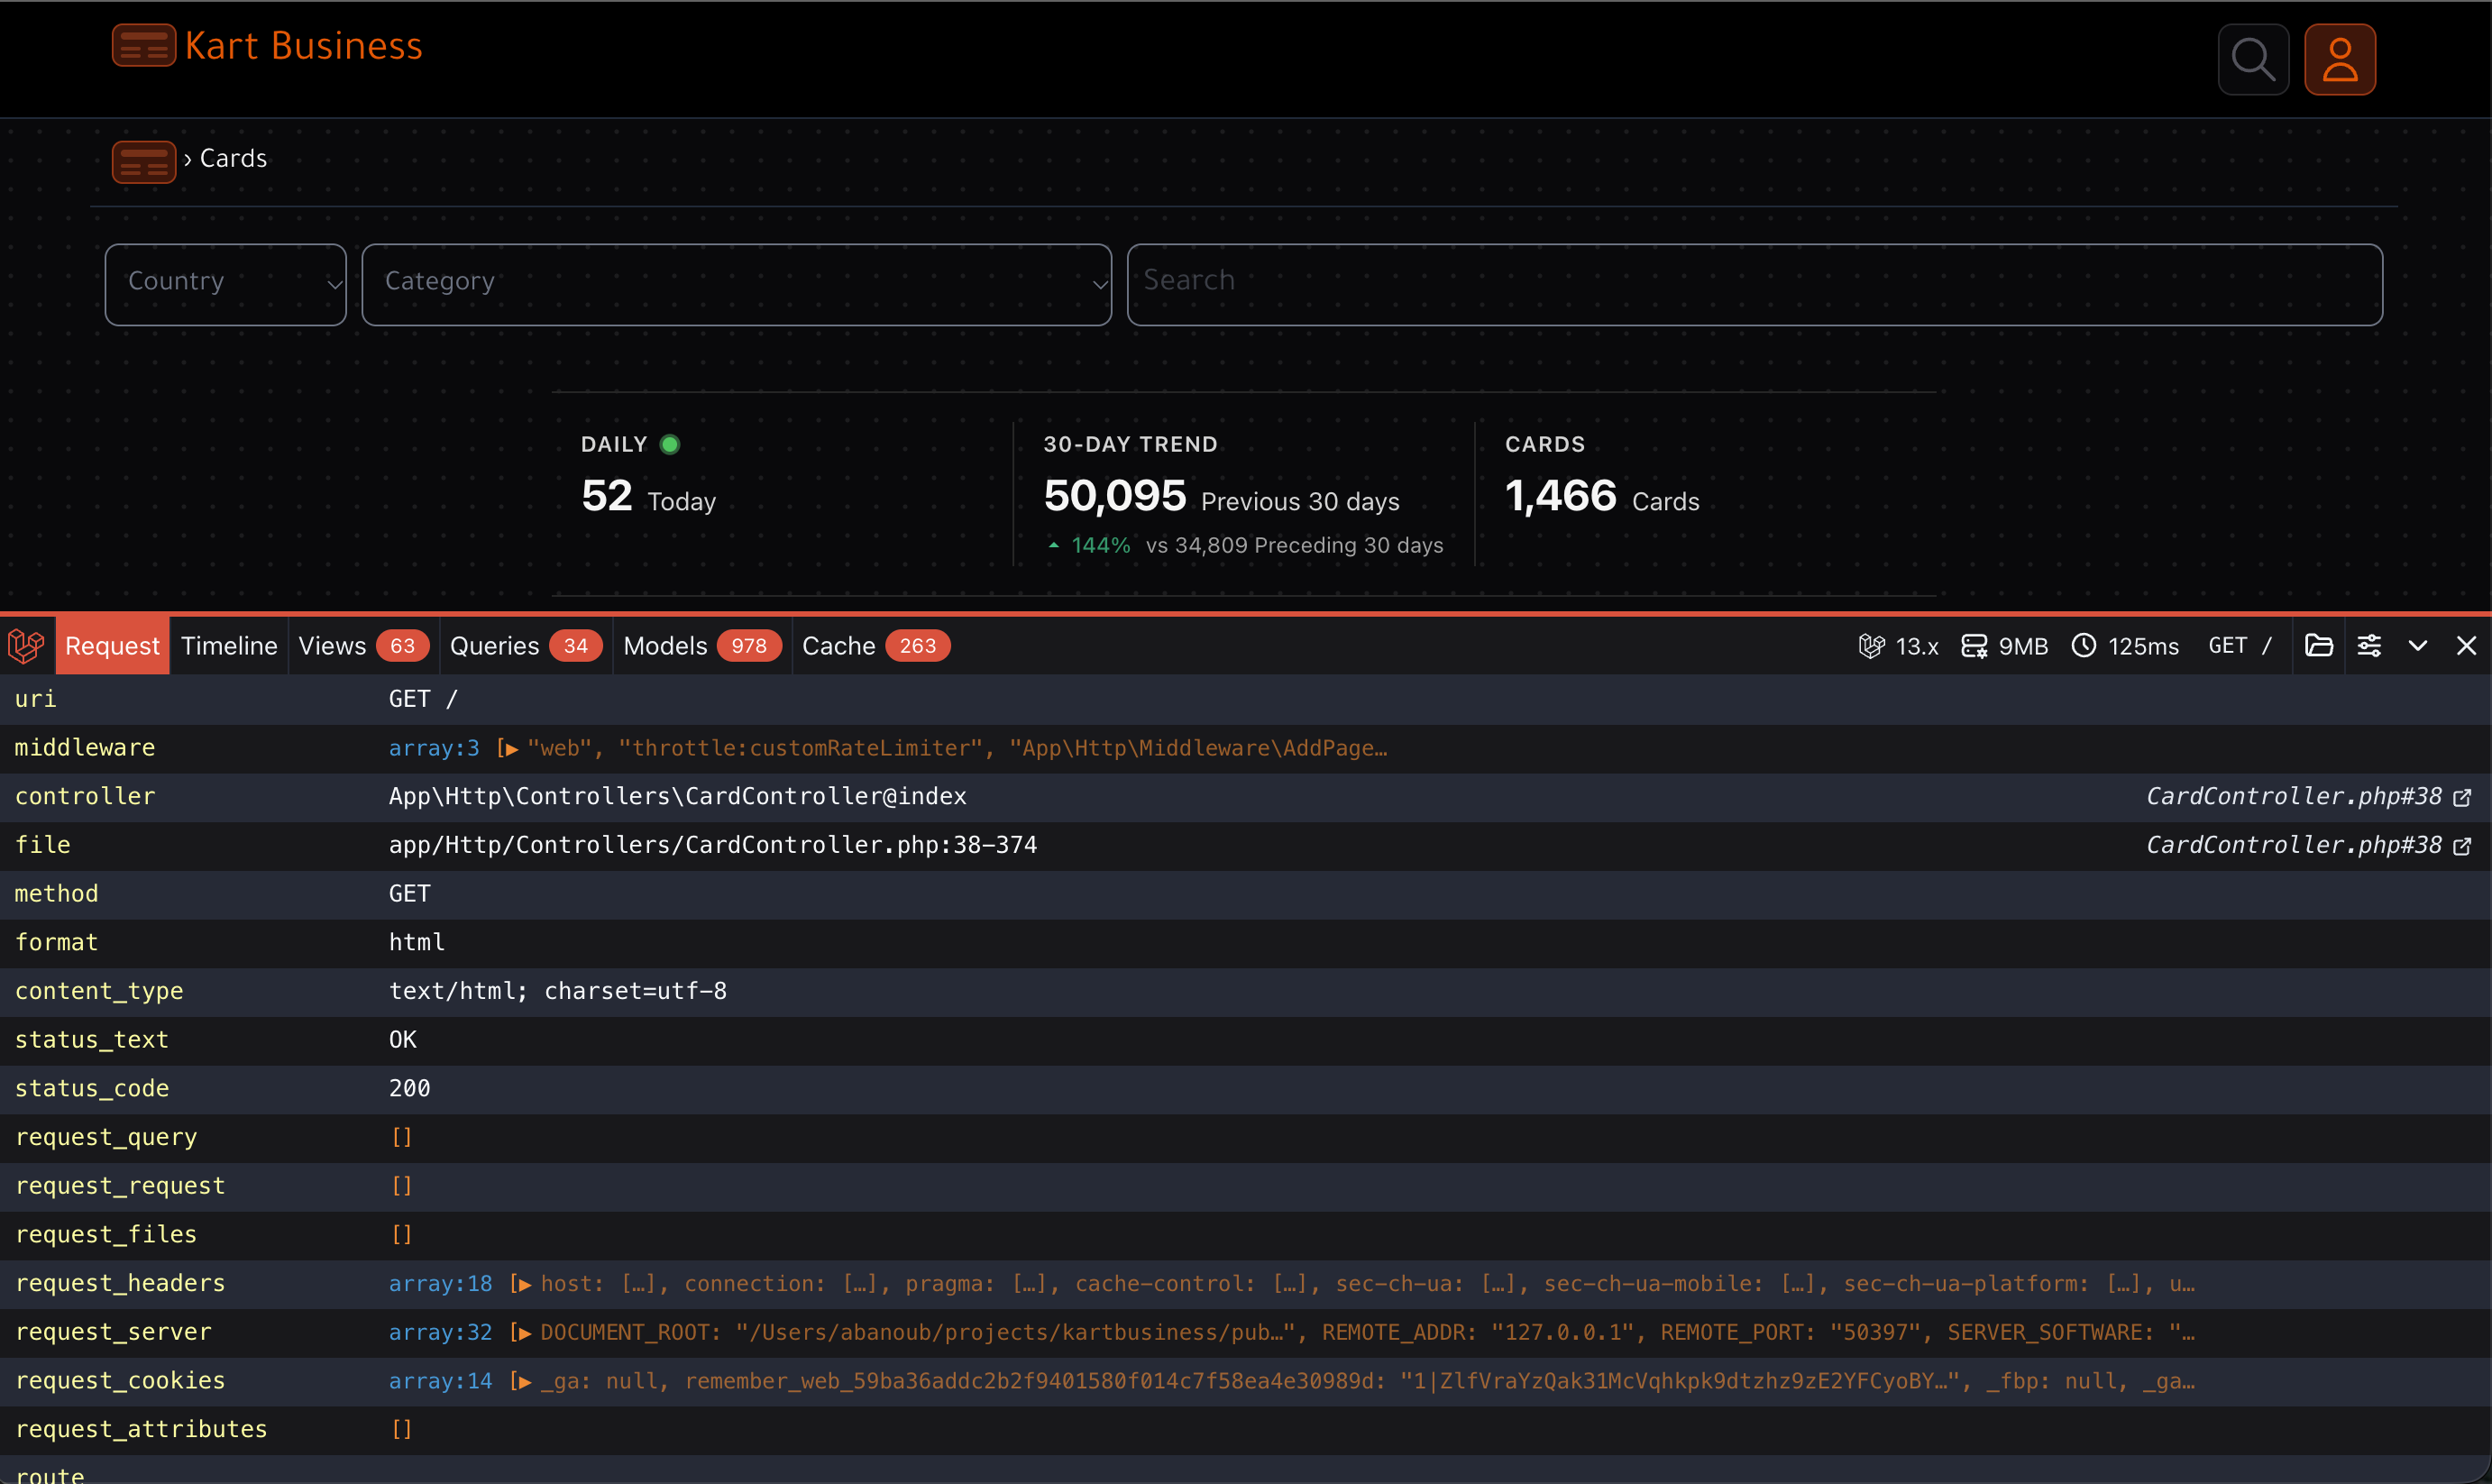This screenshot has height=1484, width=2492.
Task: Close the debugbar with the X icon
Action: click(x=2466, y=646)
